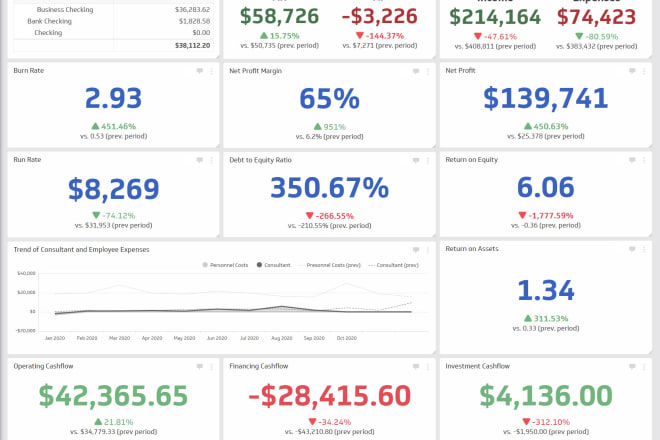Image resolution: width=660 pixels, height=440 pixels.
Task: Open the Trend of Consultant Expenses three-dot menu
Action: click(x=428, y=250)
